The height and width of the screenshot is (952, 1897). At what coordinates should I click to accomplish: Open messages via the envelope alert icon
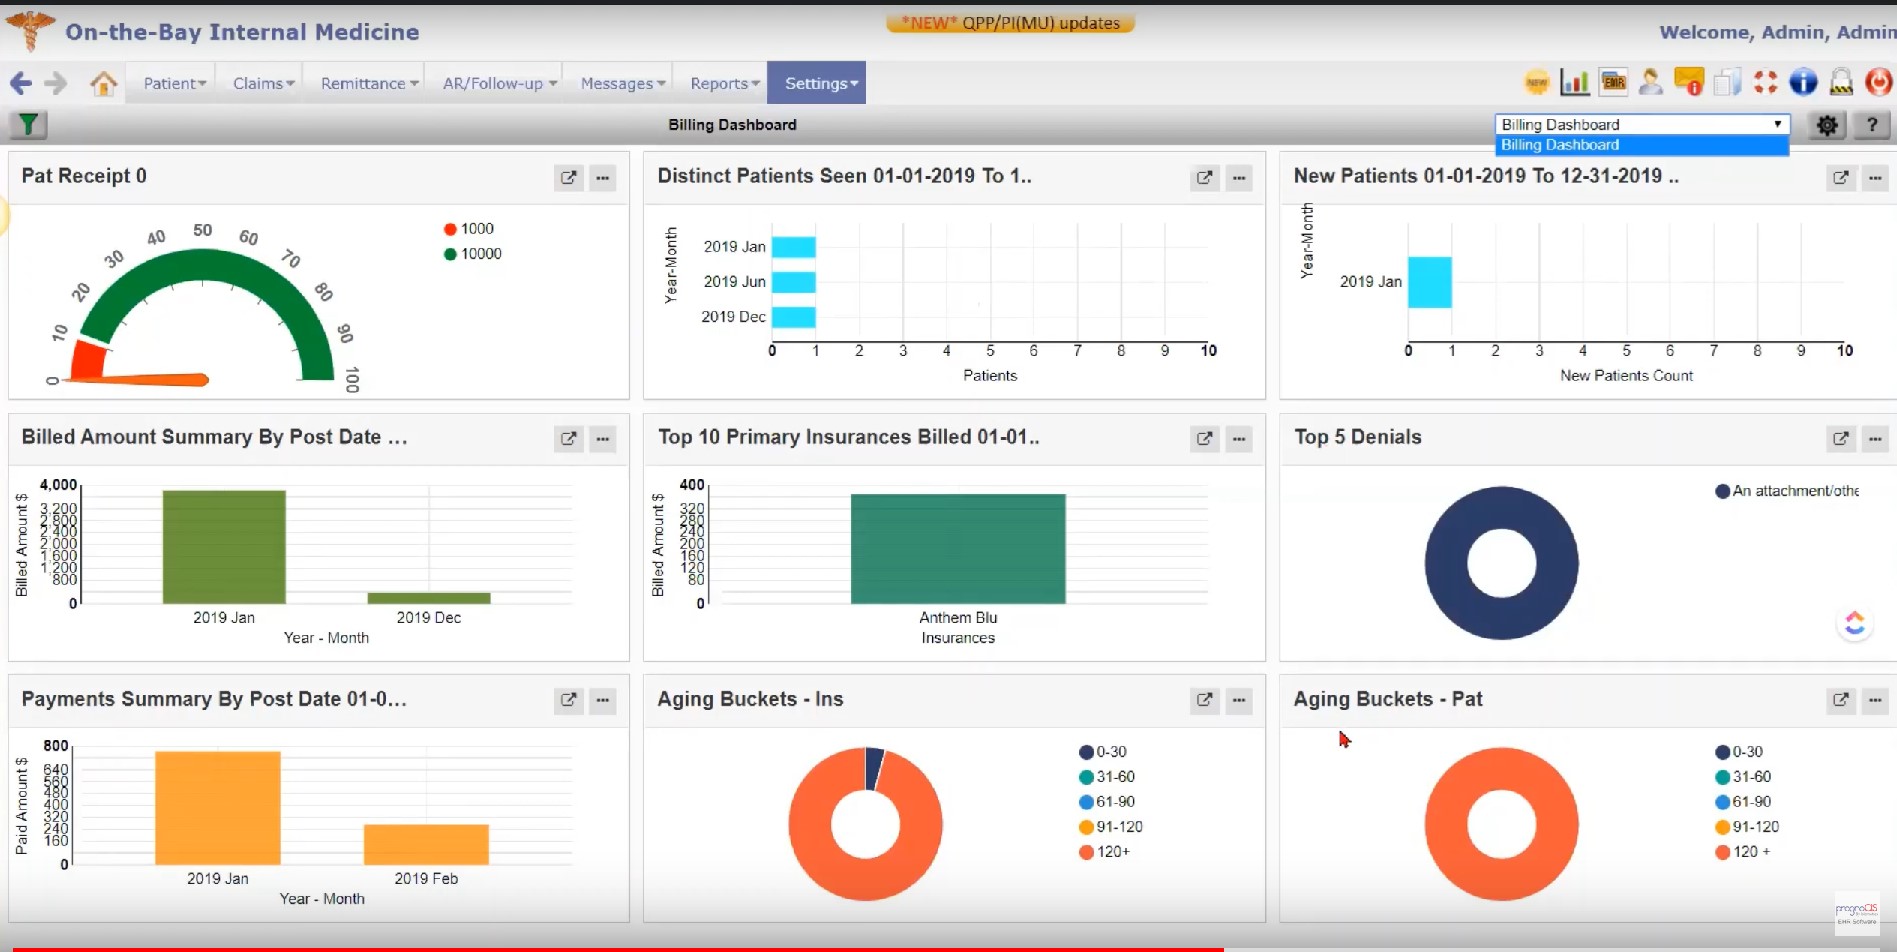1690,82
